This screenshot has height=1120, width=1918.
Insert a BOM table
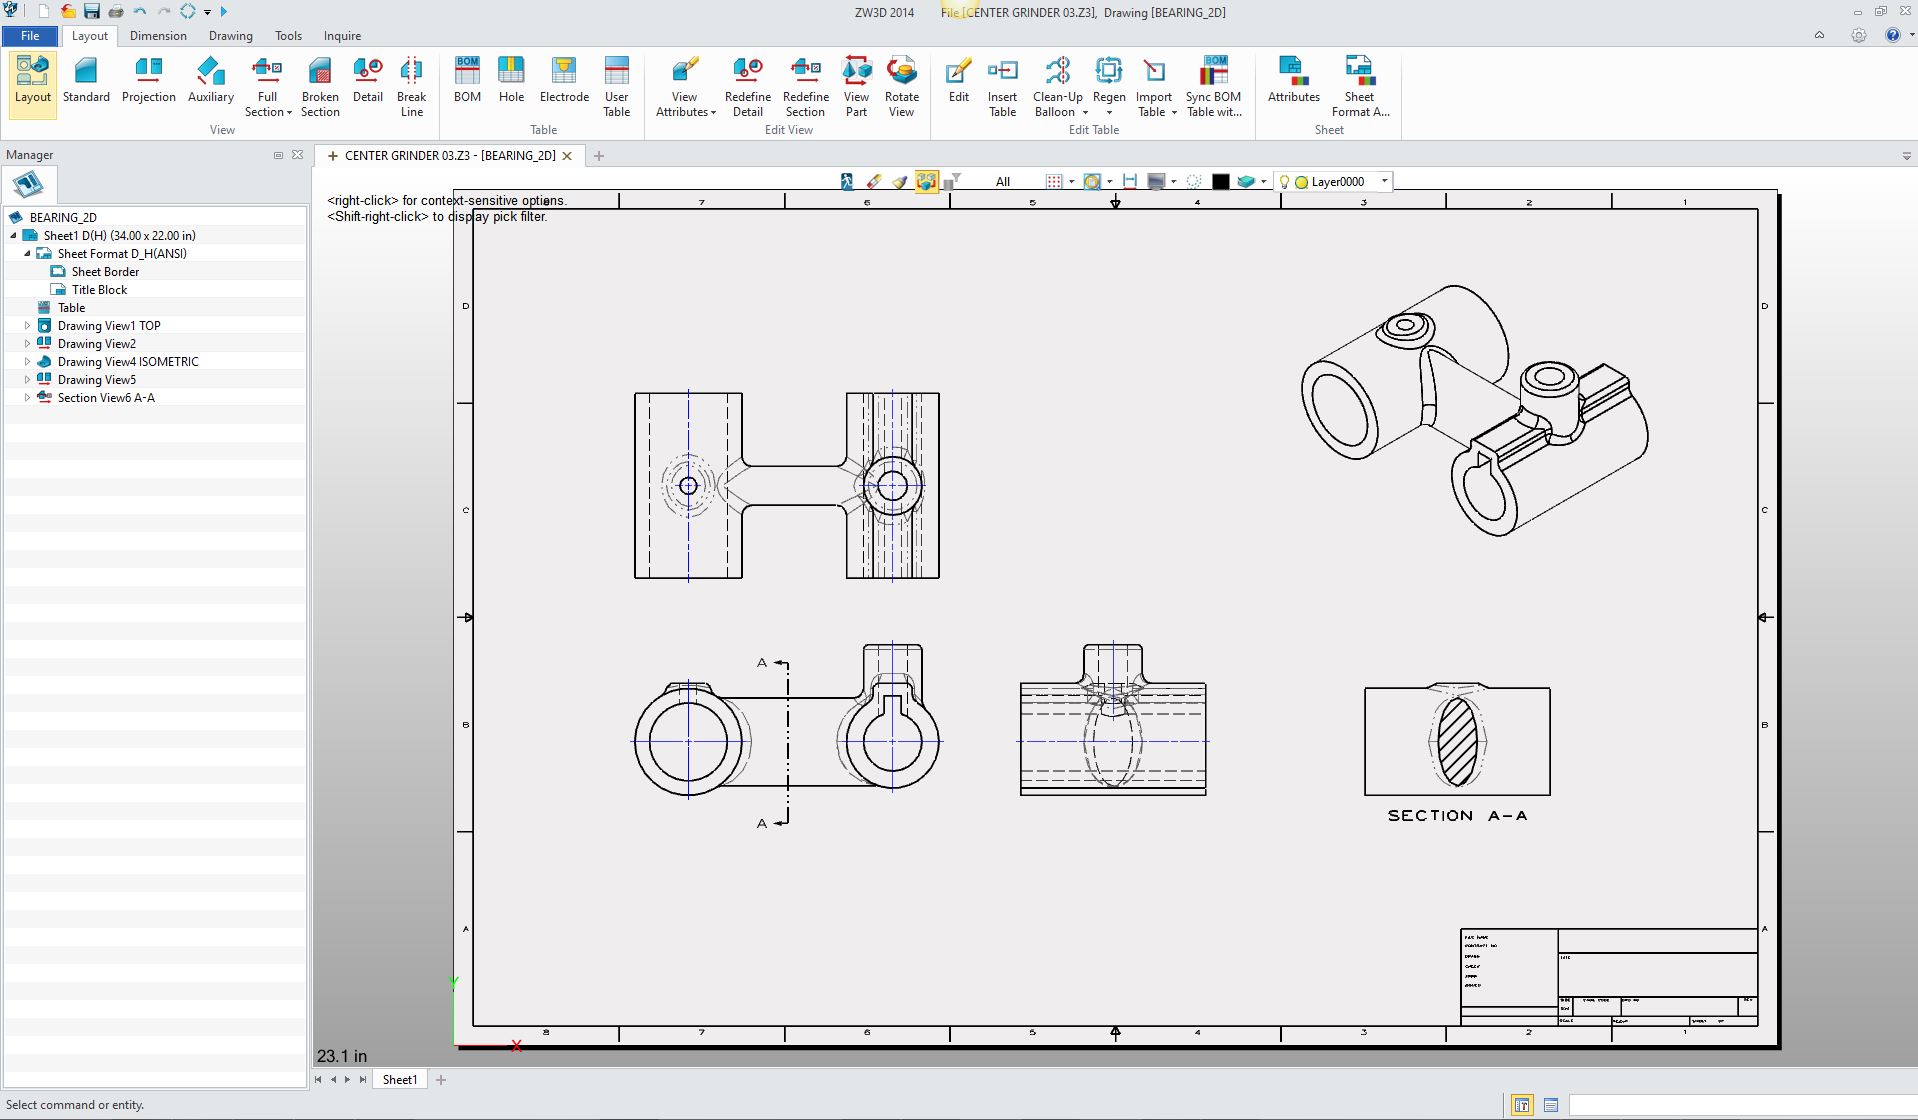tap(467, 80)
